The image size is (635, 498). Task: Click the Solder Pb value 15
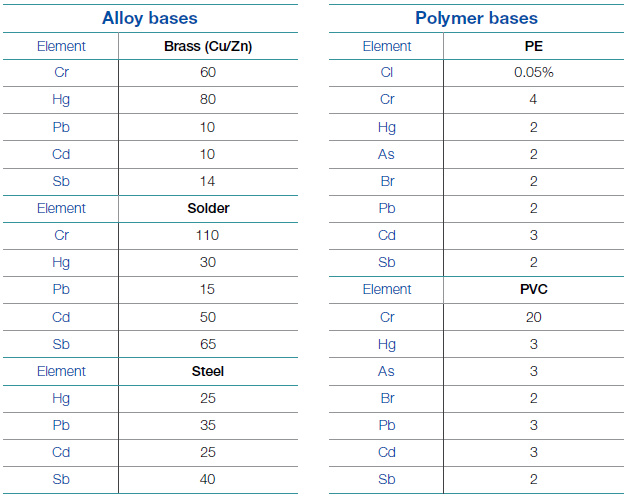[207, 289]
